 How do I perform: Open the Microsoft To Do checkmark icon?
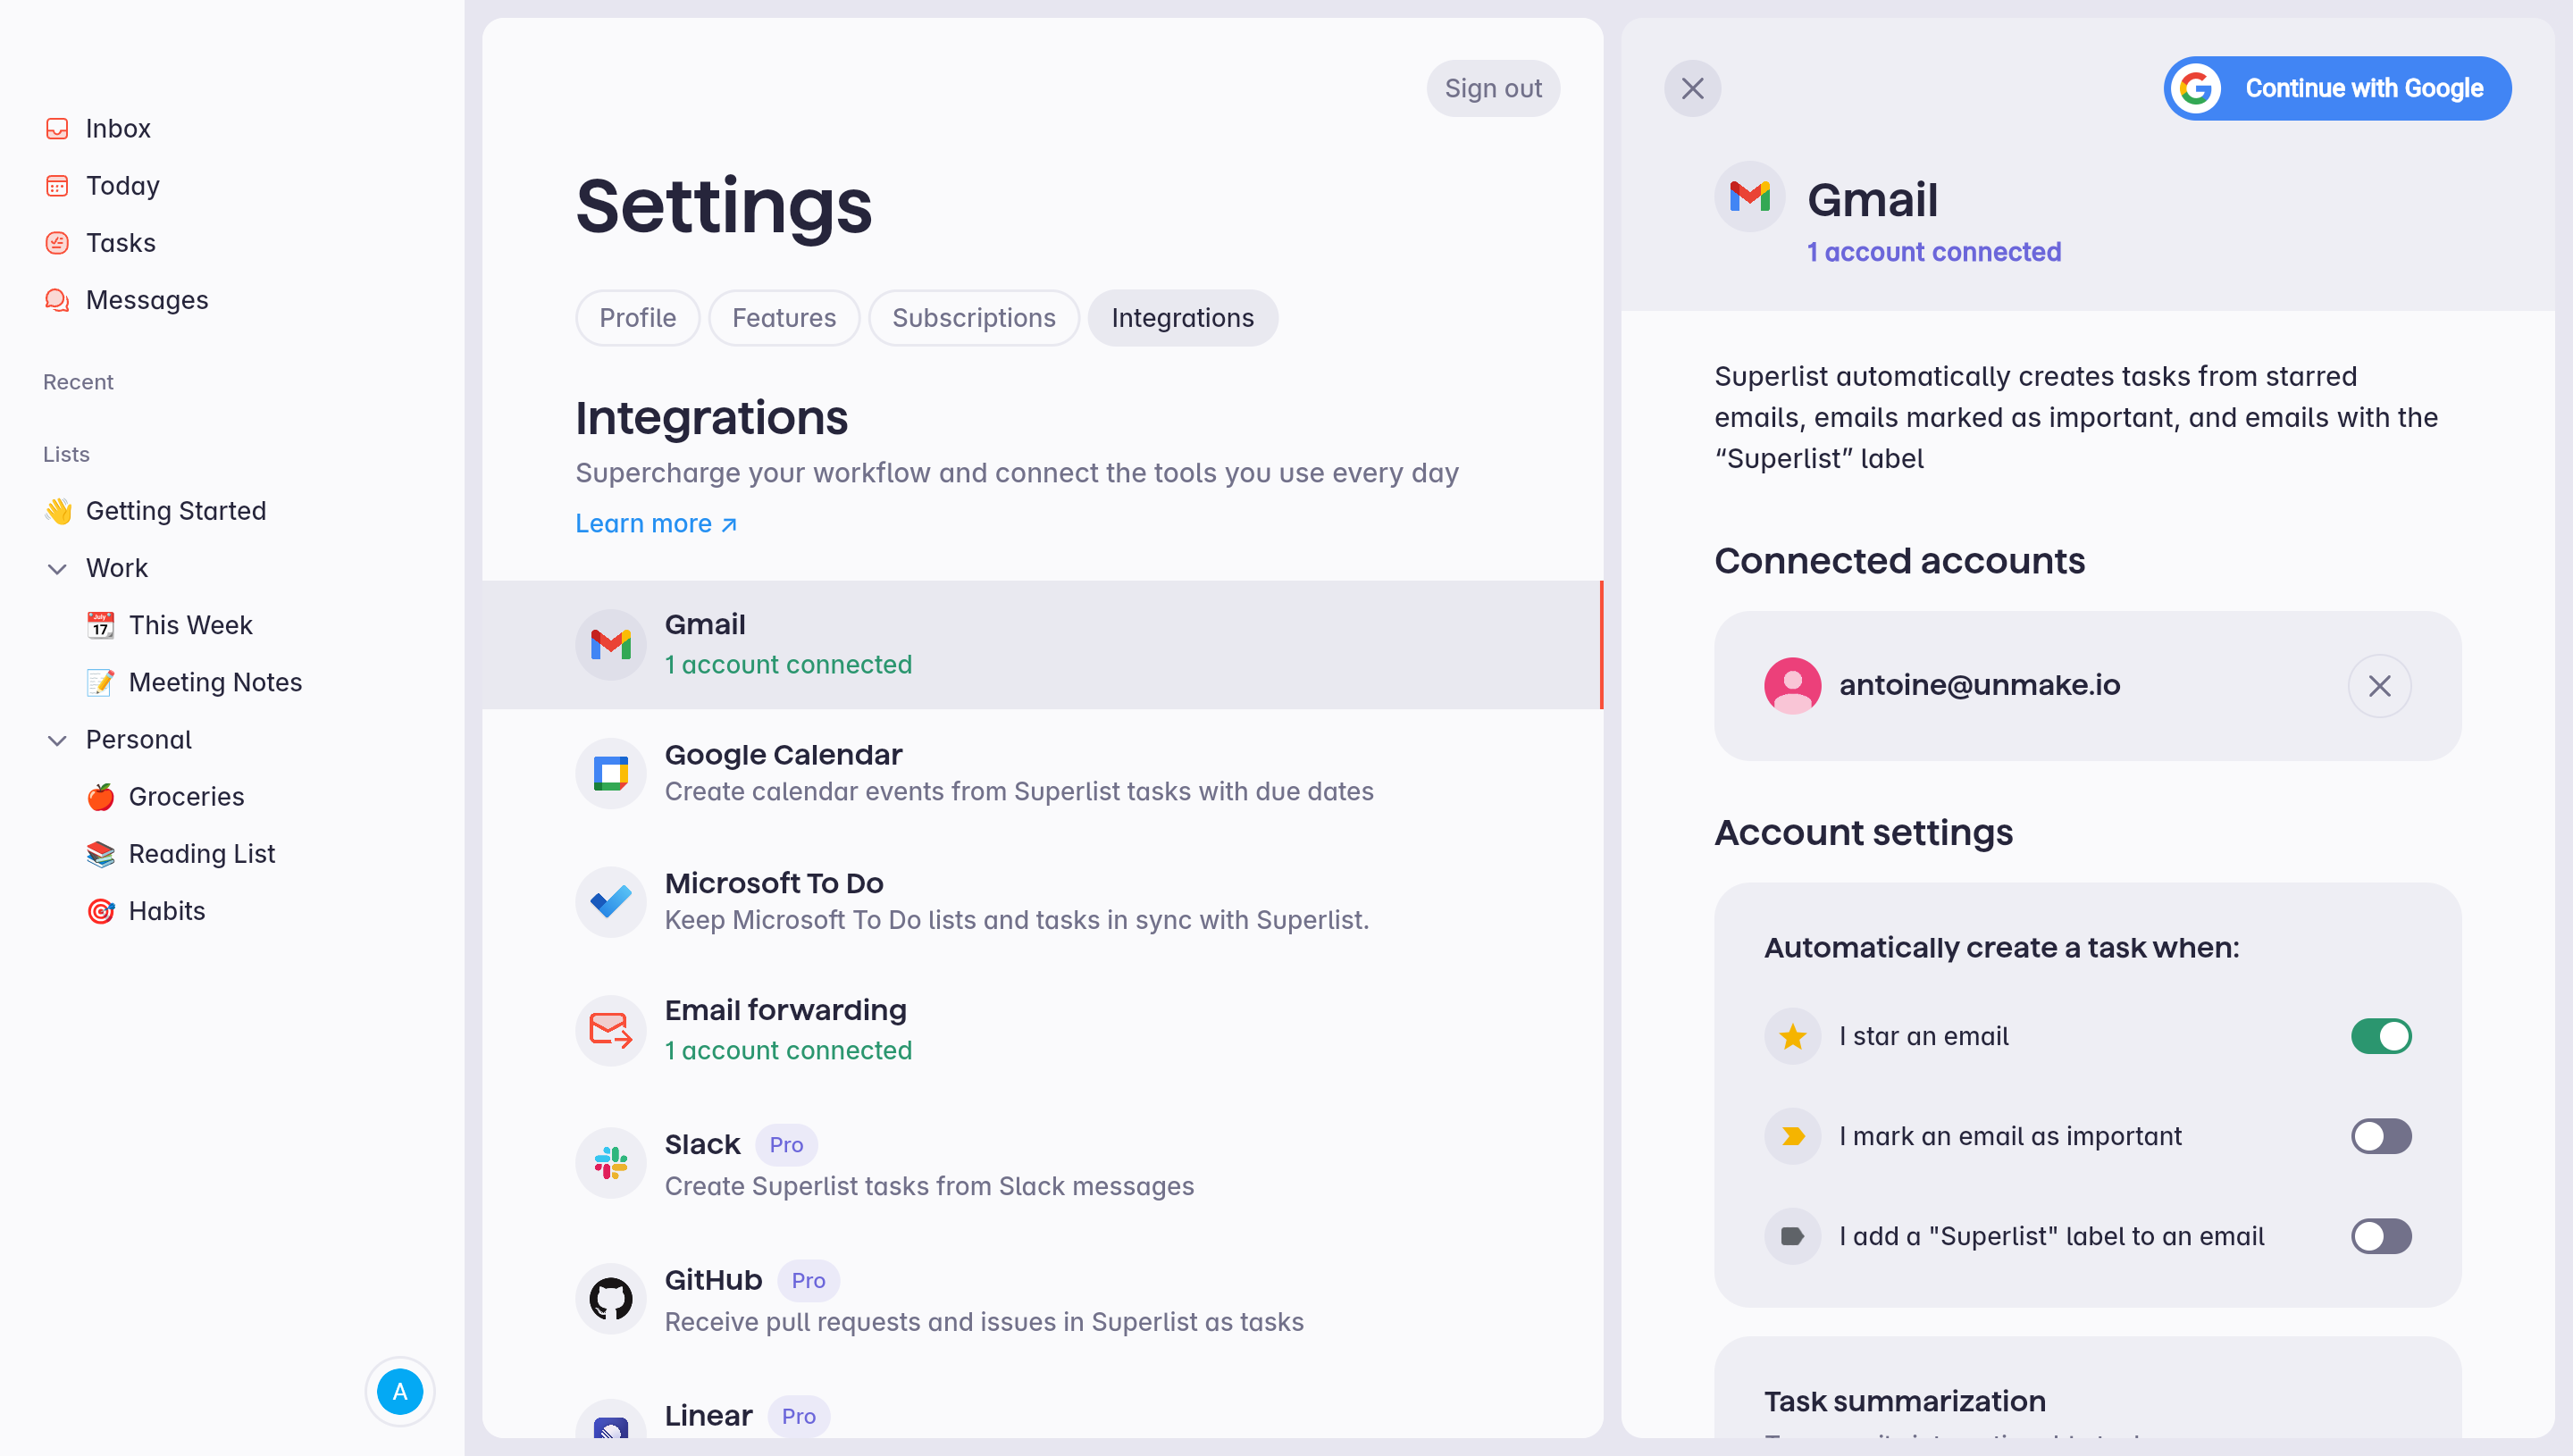point(611,901)
